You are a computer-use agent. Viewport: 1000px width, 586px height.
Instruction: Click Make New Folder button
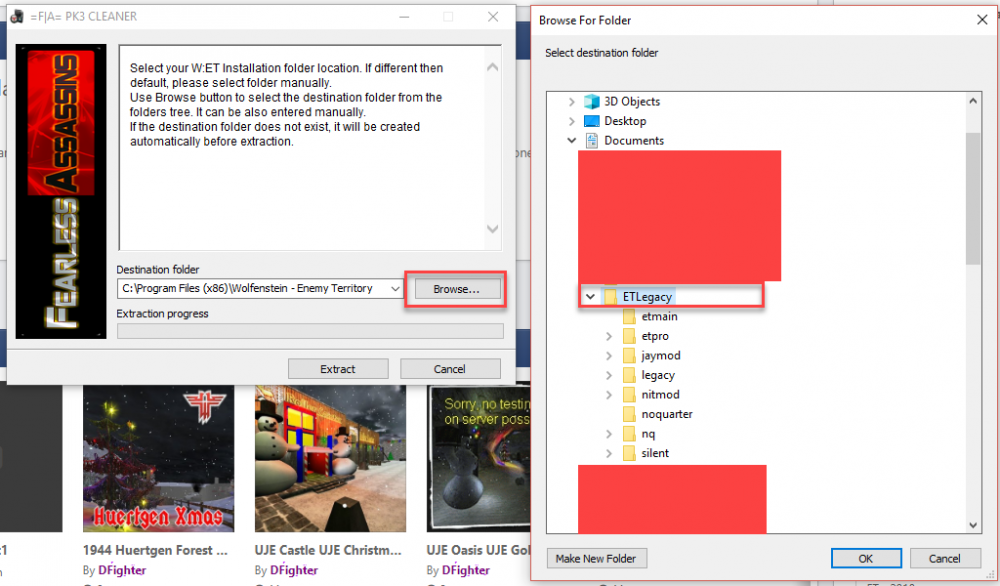[x=596, y=559]
